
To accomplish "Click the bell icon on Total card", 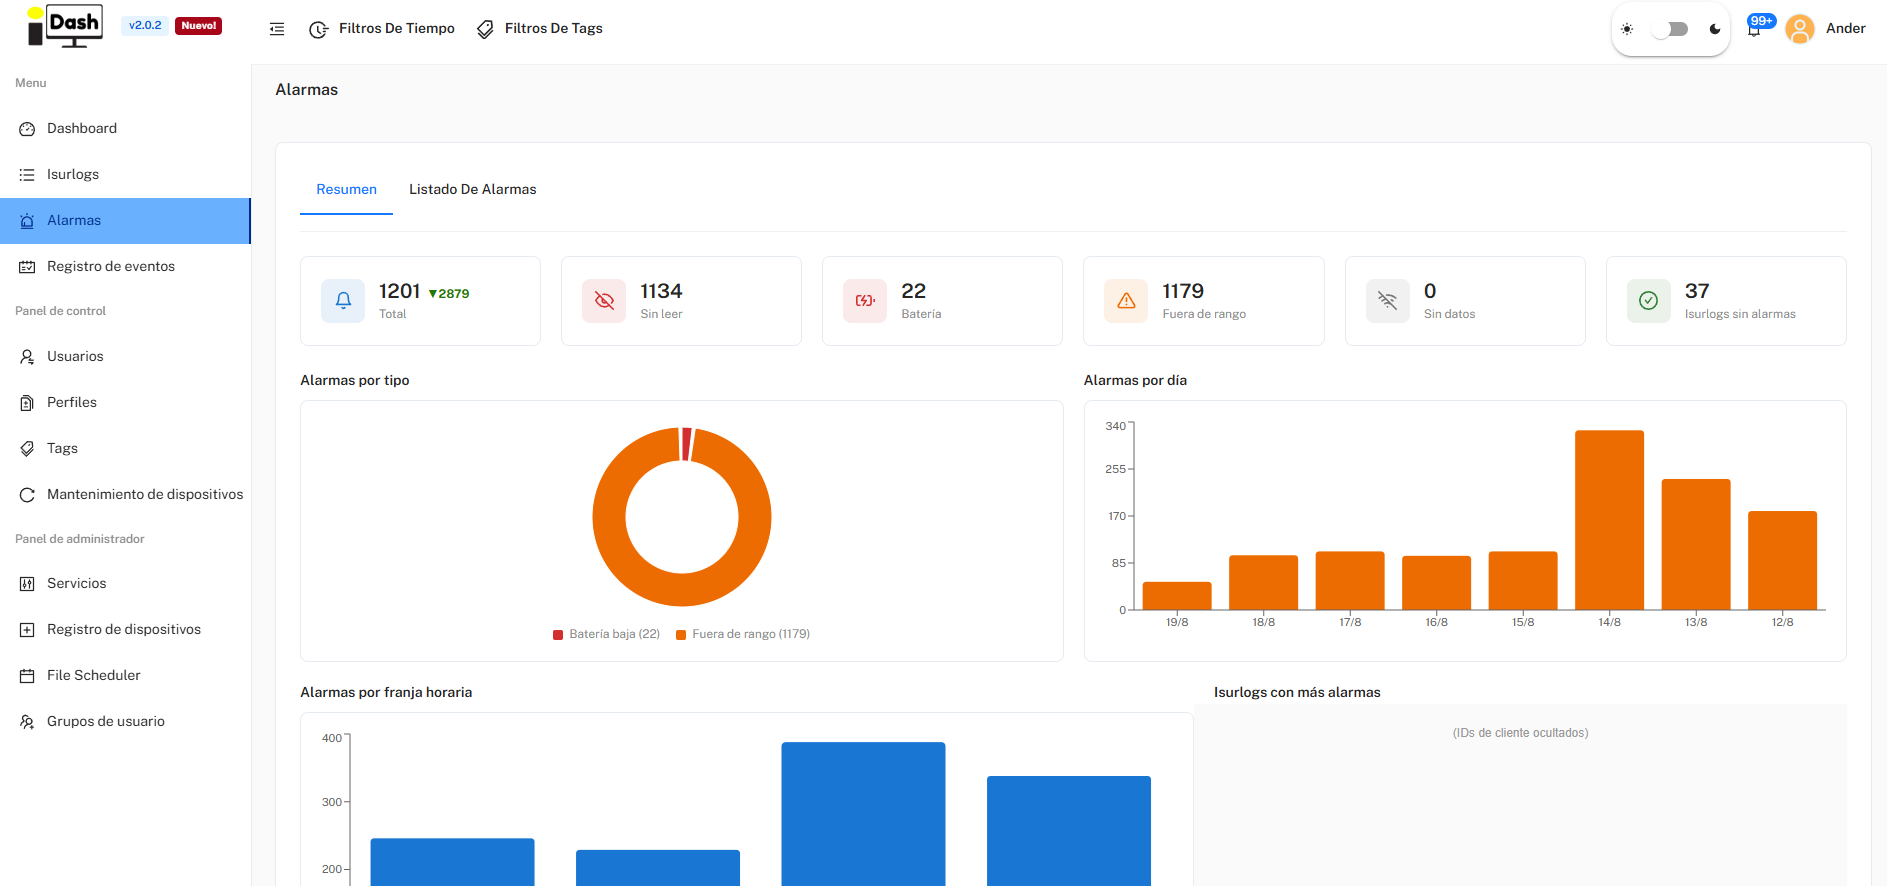I will pyautogui.click(x=343, y=301).
